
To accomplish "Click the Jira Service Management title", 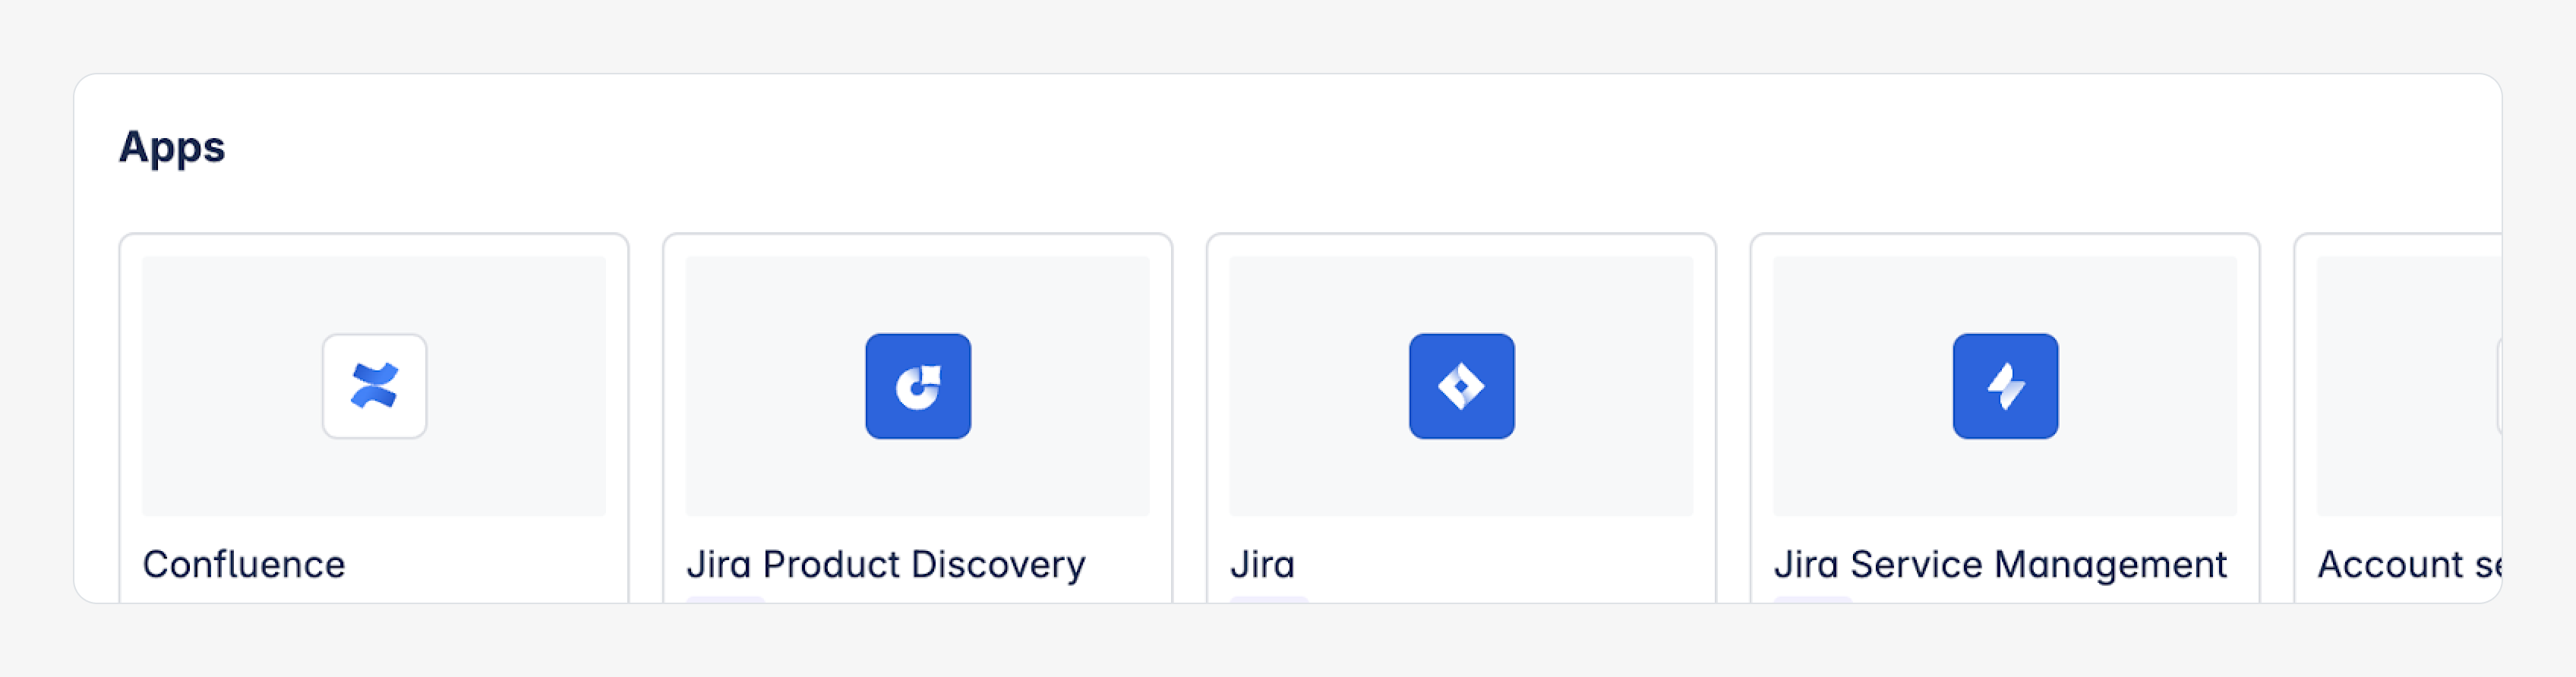I will [2000, 564].
